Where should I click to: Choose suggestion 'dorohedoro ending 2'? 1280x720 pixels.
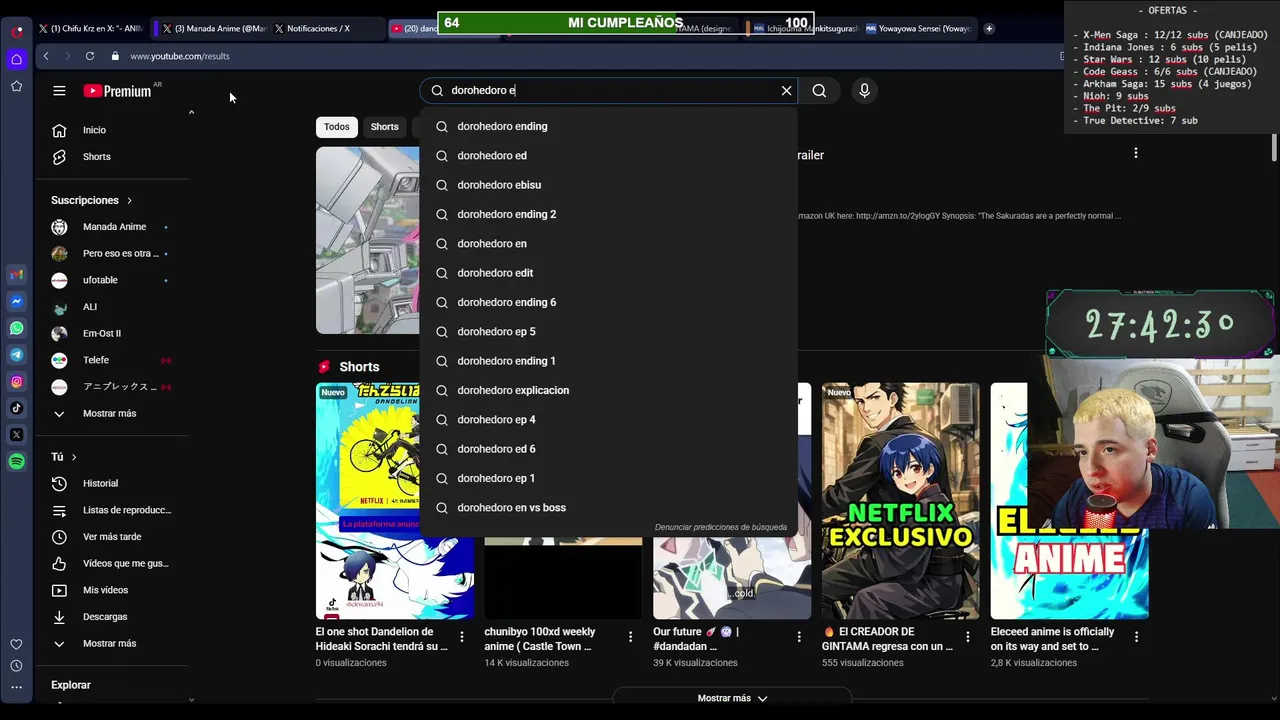pyautogui.click(x=609, y=214)
